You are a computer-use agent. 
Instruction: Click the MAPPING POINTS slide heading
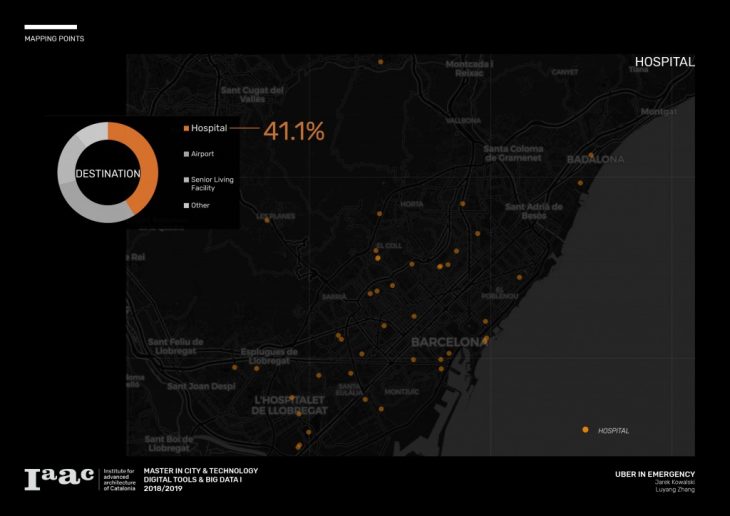click(54, 39)
